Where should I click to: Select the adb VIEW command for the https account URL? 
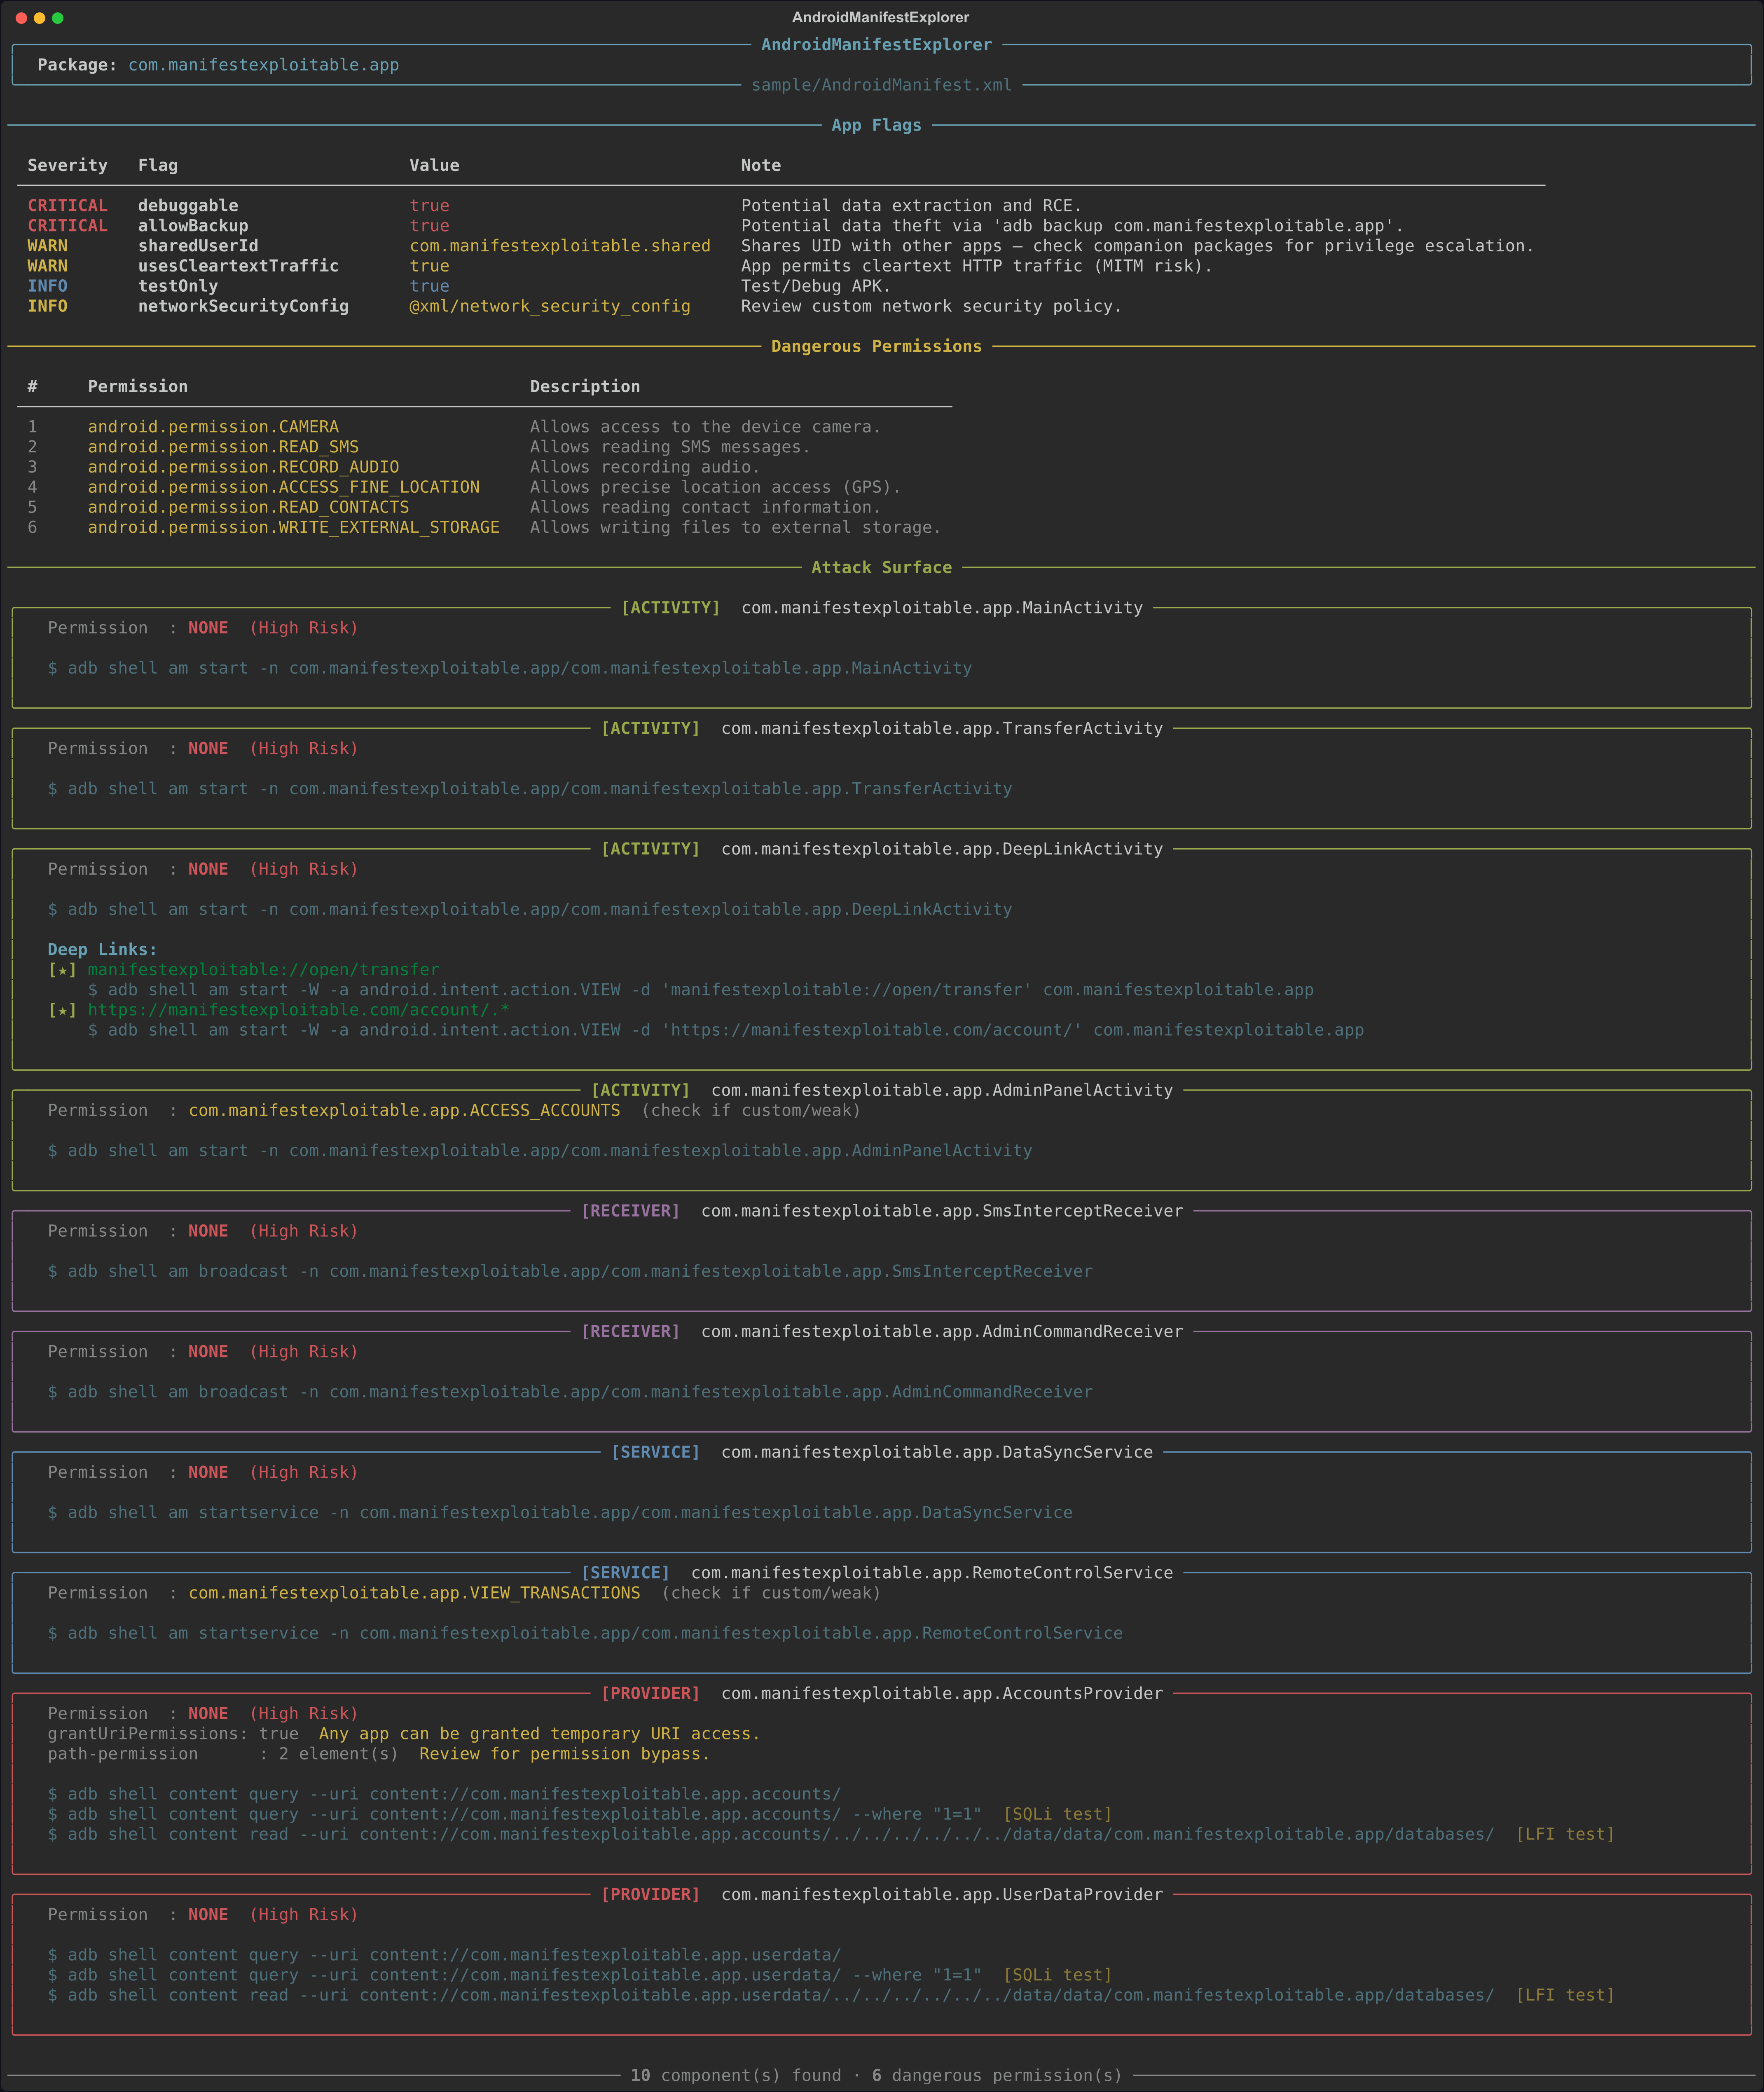coord(726,1030)
